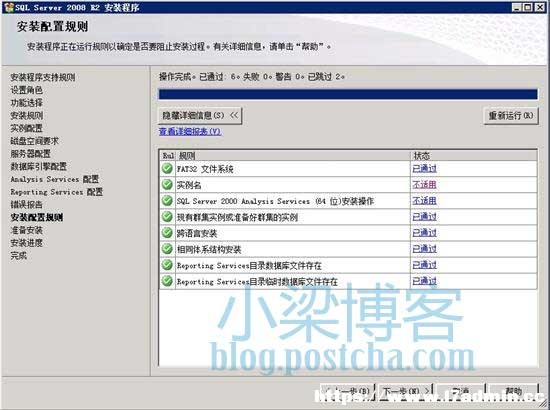Open 已通过 status link for FAT32 文件系统

424,169
